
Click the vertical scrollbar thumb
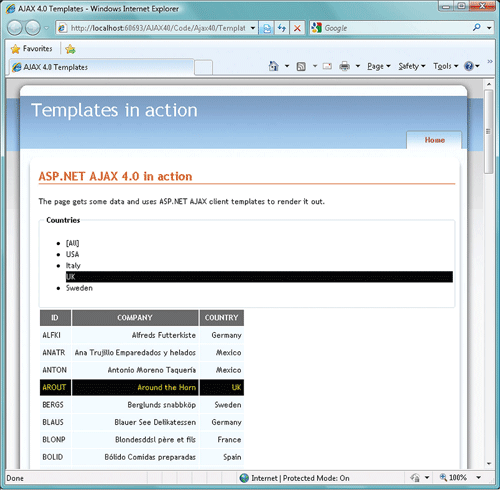click(x=489, y=132)
